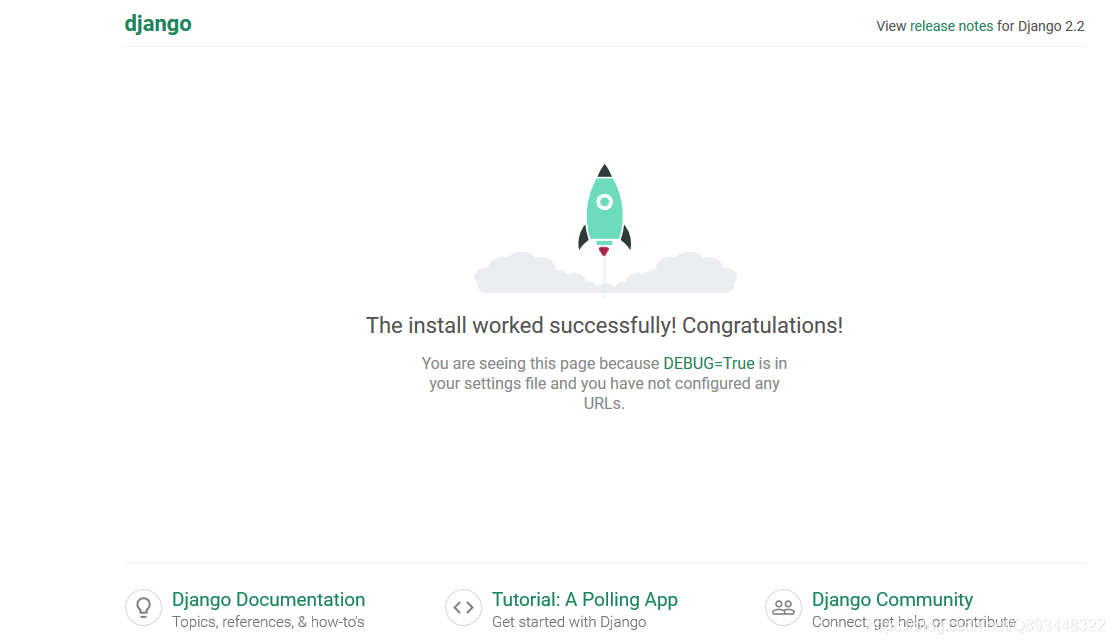Click the lightbulb documentation icon
The image size is (1115, 644).
[144, 608]
